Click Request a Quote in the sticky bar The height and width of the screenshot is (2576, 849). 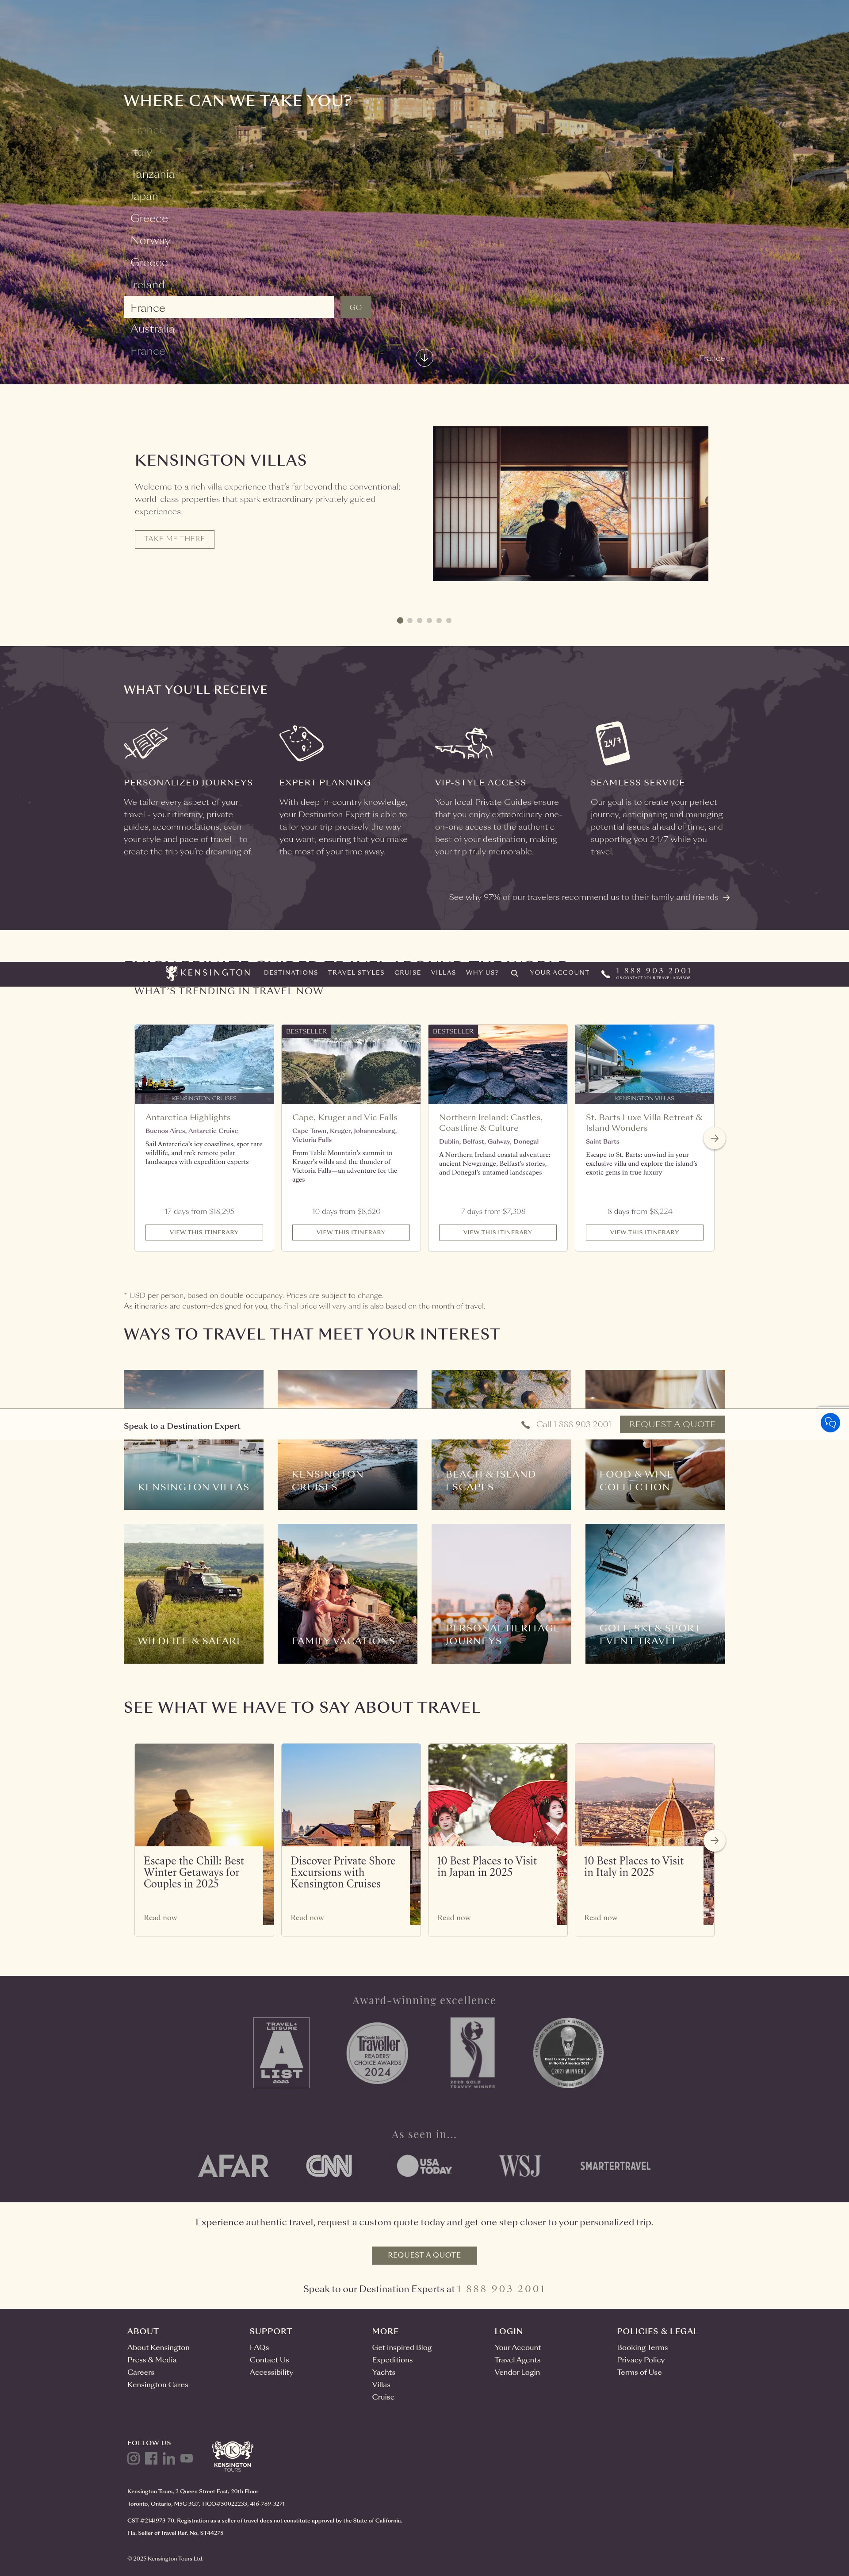(x=672, y=1424)
